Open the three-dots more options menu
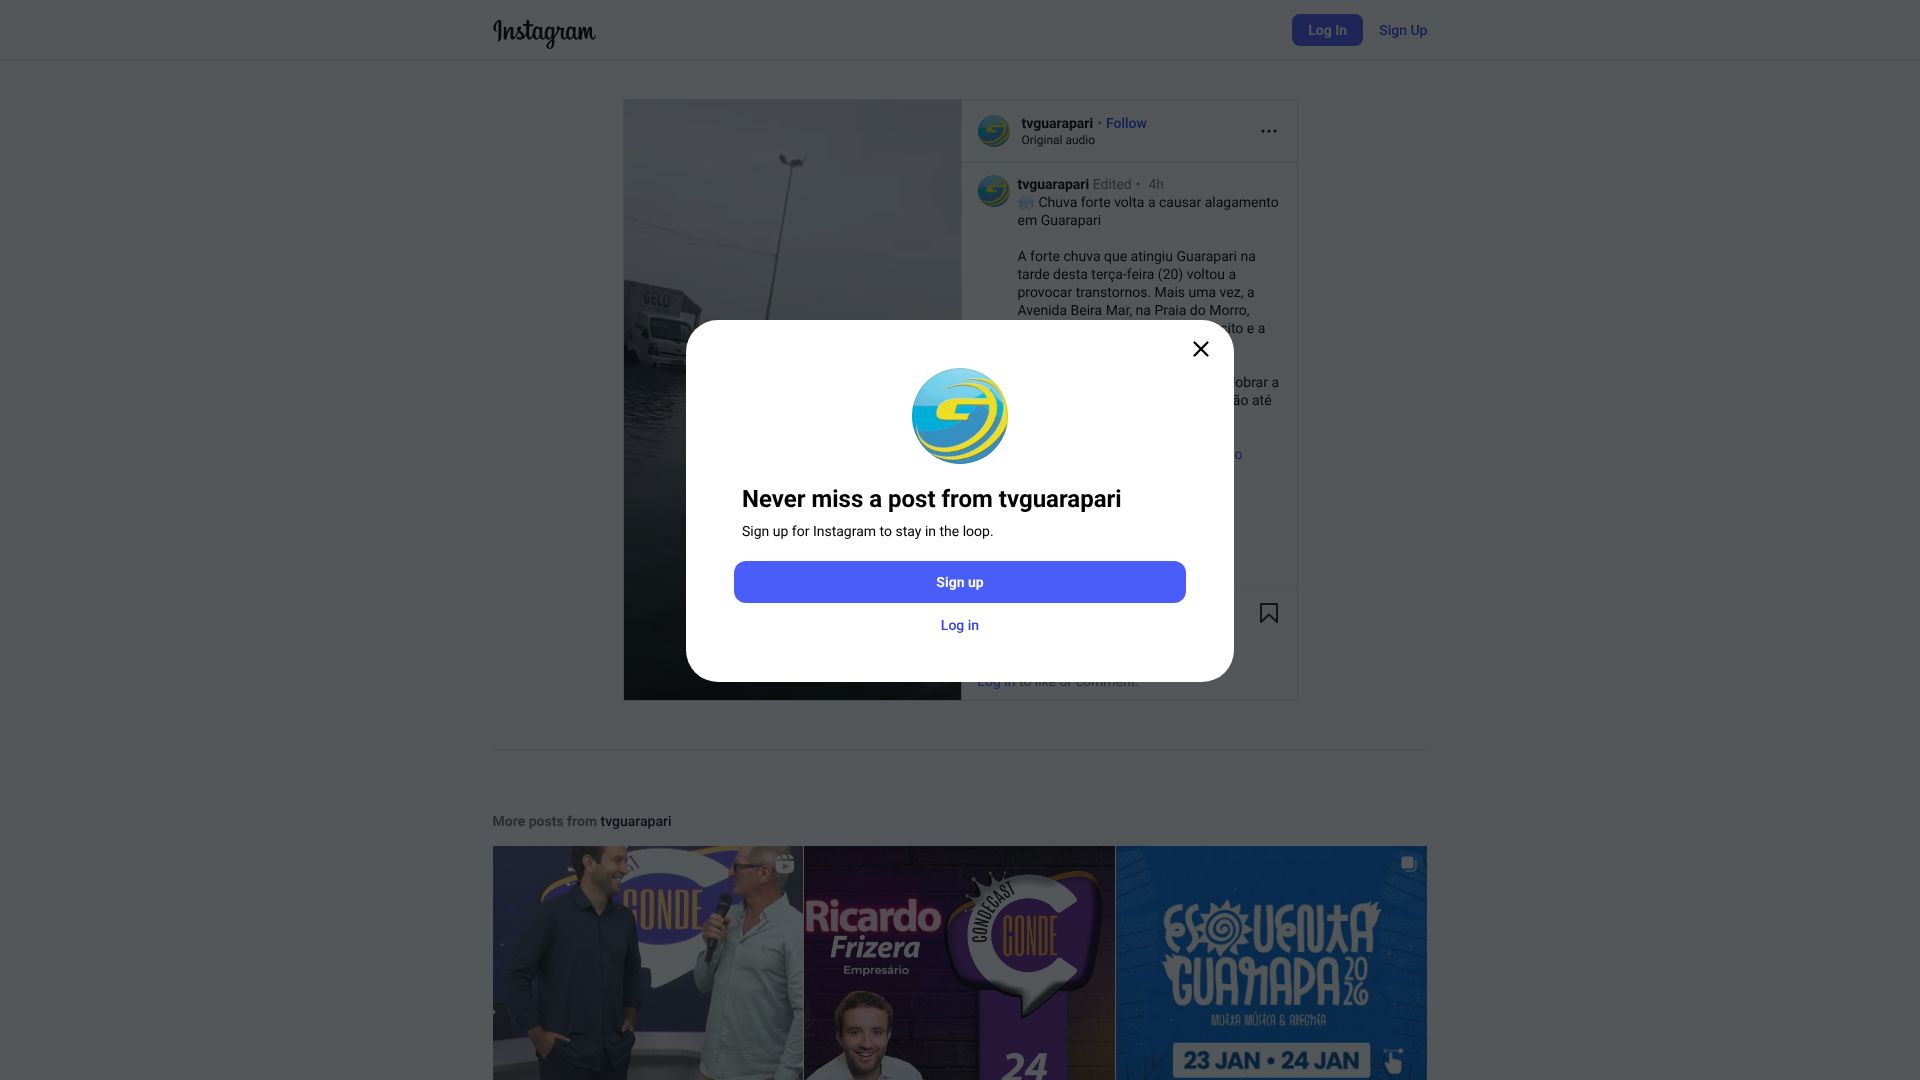 (x=1269, y=131)
